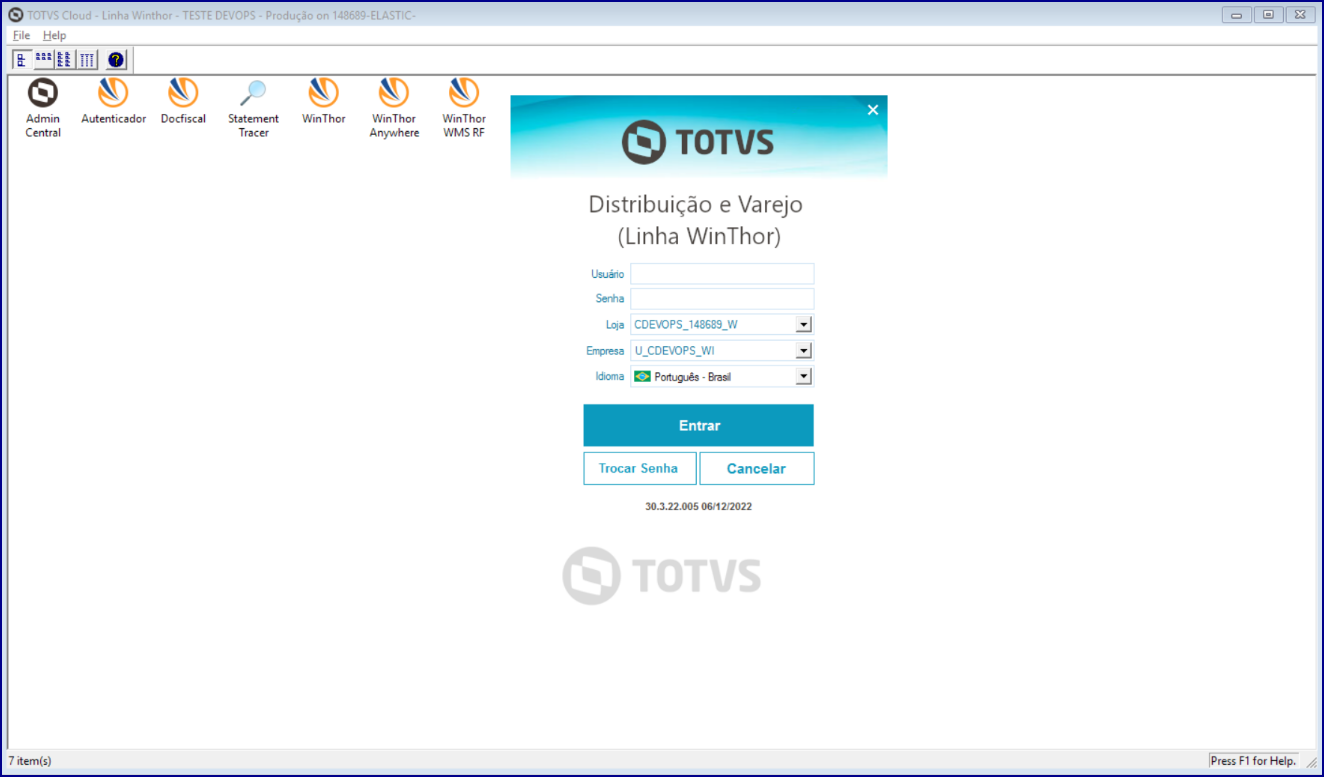Launch the Admin Central application icon
Image resolution: width=1324 pixels, height=777 pixels.
coord(43,108)
